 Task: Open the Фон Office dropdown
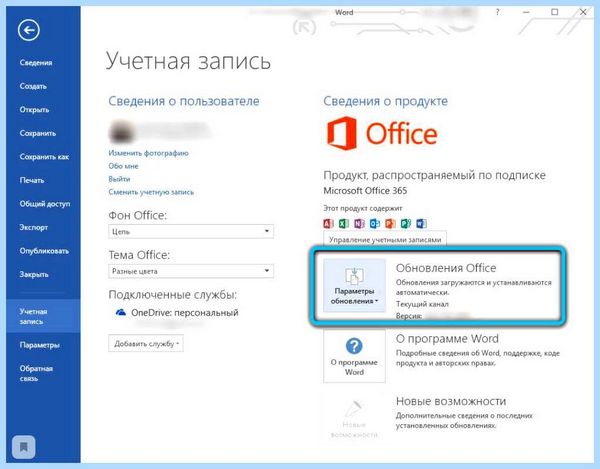[191, 231]
